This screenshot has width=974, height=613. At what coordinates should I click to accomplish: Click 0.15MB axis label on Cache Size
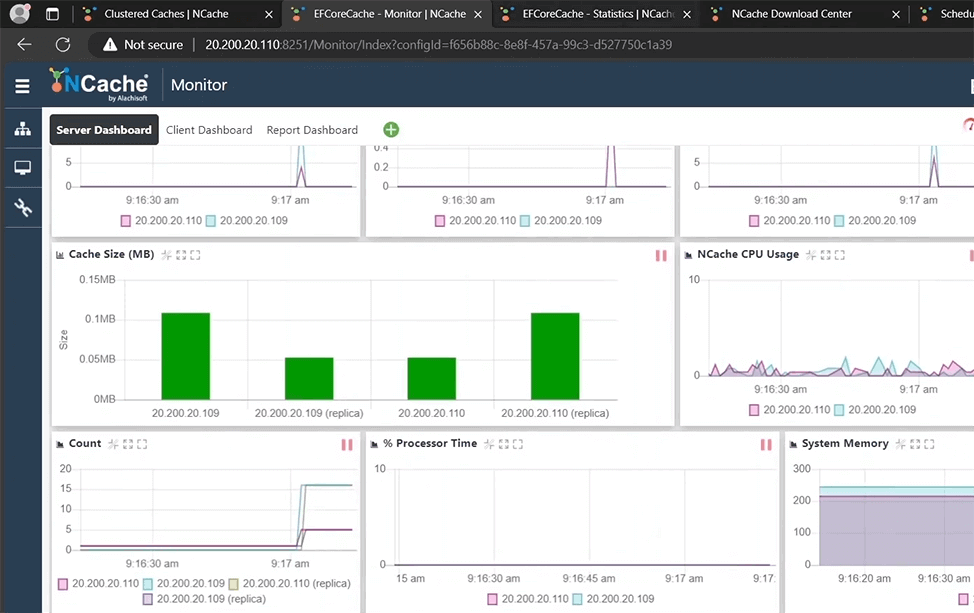coord(97,280)
